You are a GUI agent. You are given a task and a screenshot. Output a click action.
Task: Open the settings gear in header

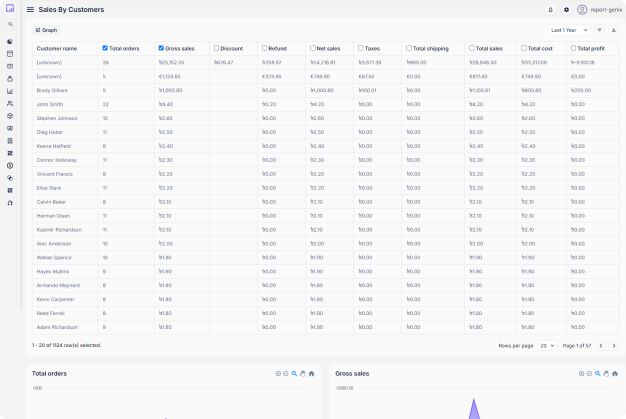[x=566, y=10]
